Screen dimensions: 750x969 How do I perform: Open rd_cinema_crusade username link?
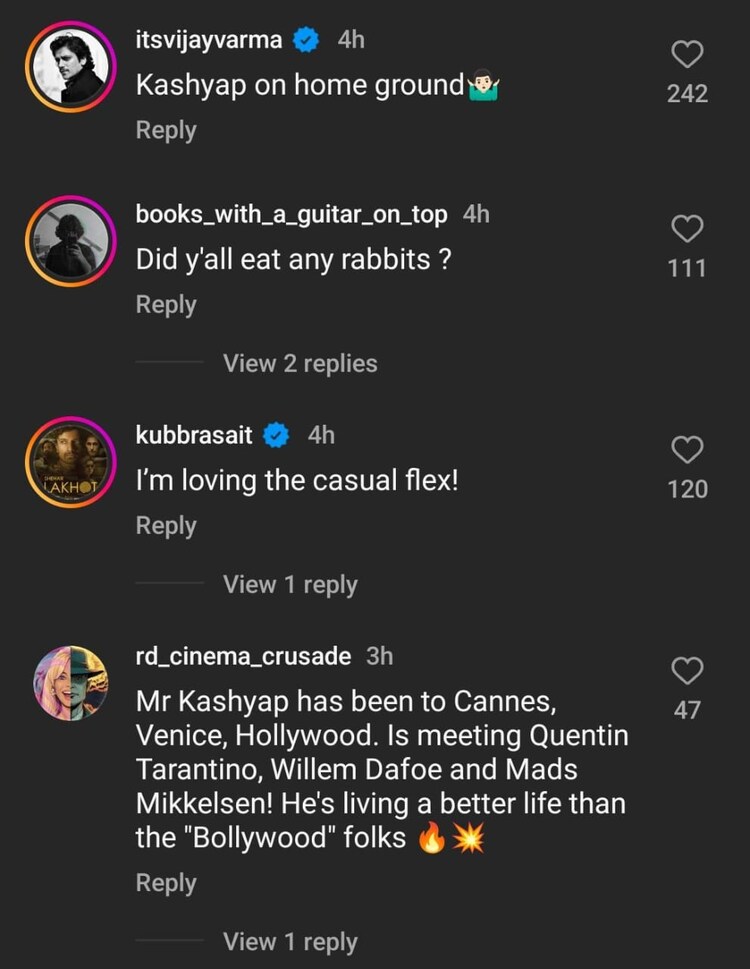243,656
